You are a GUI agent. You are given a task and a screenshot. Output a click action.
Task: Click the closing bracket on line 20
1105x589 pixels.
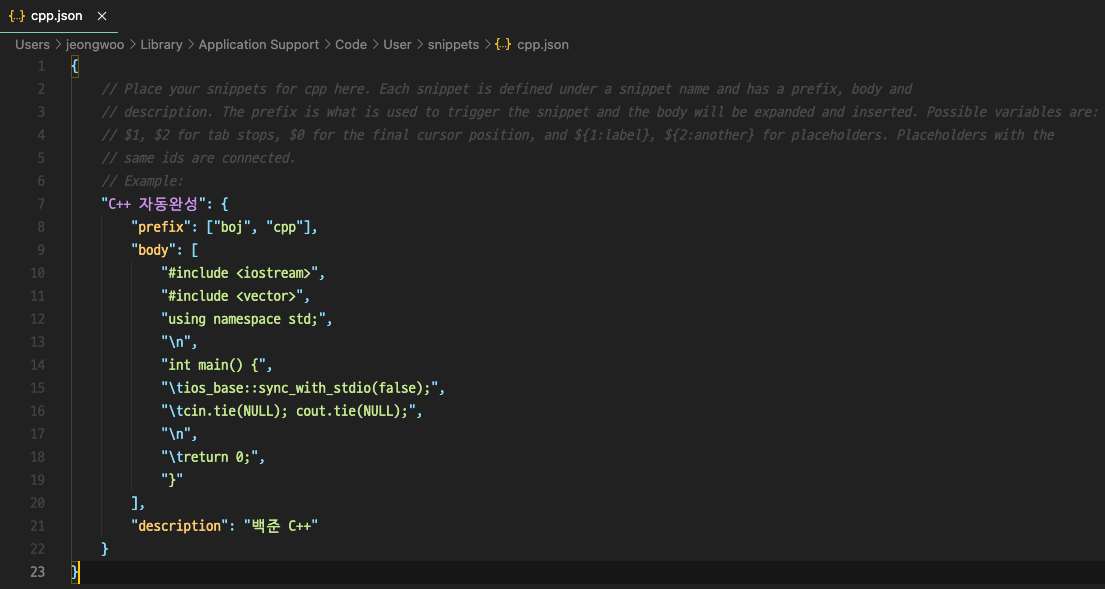[x=135, y=503]
